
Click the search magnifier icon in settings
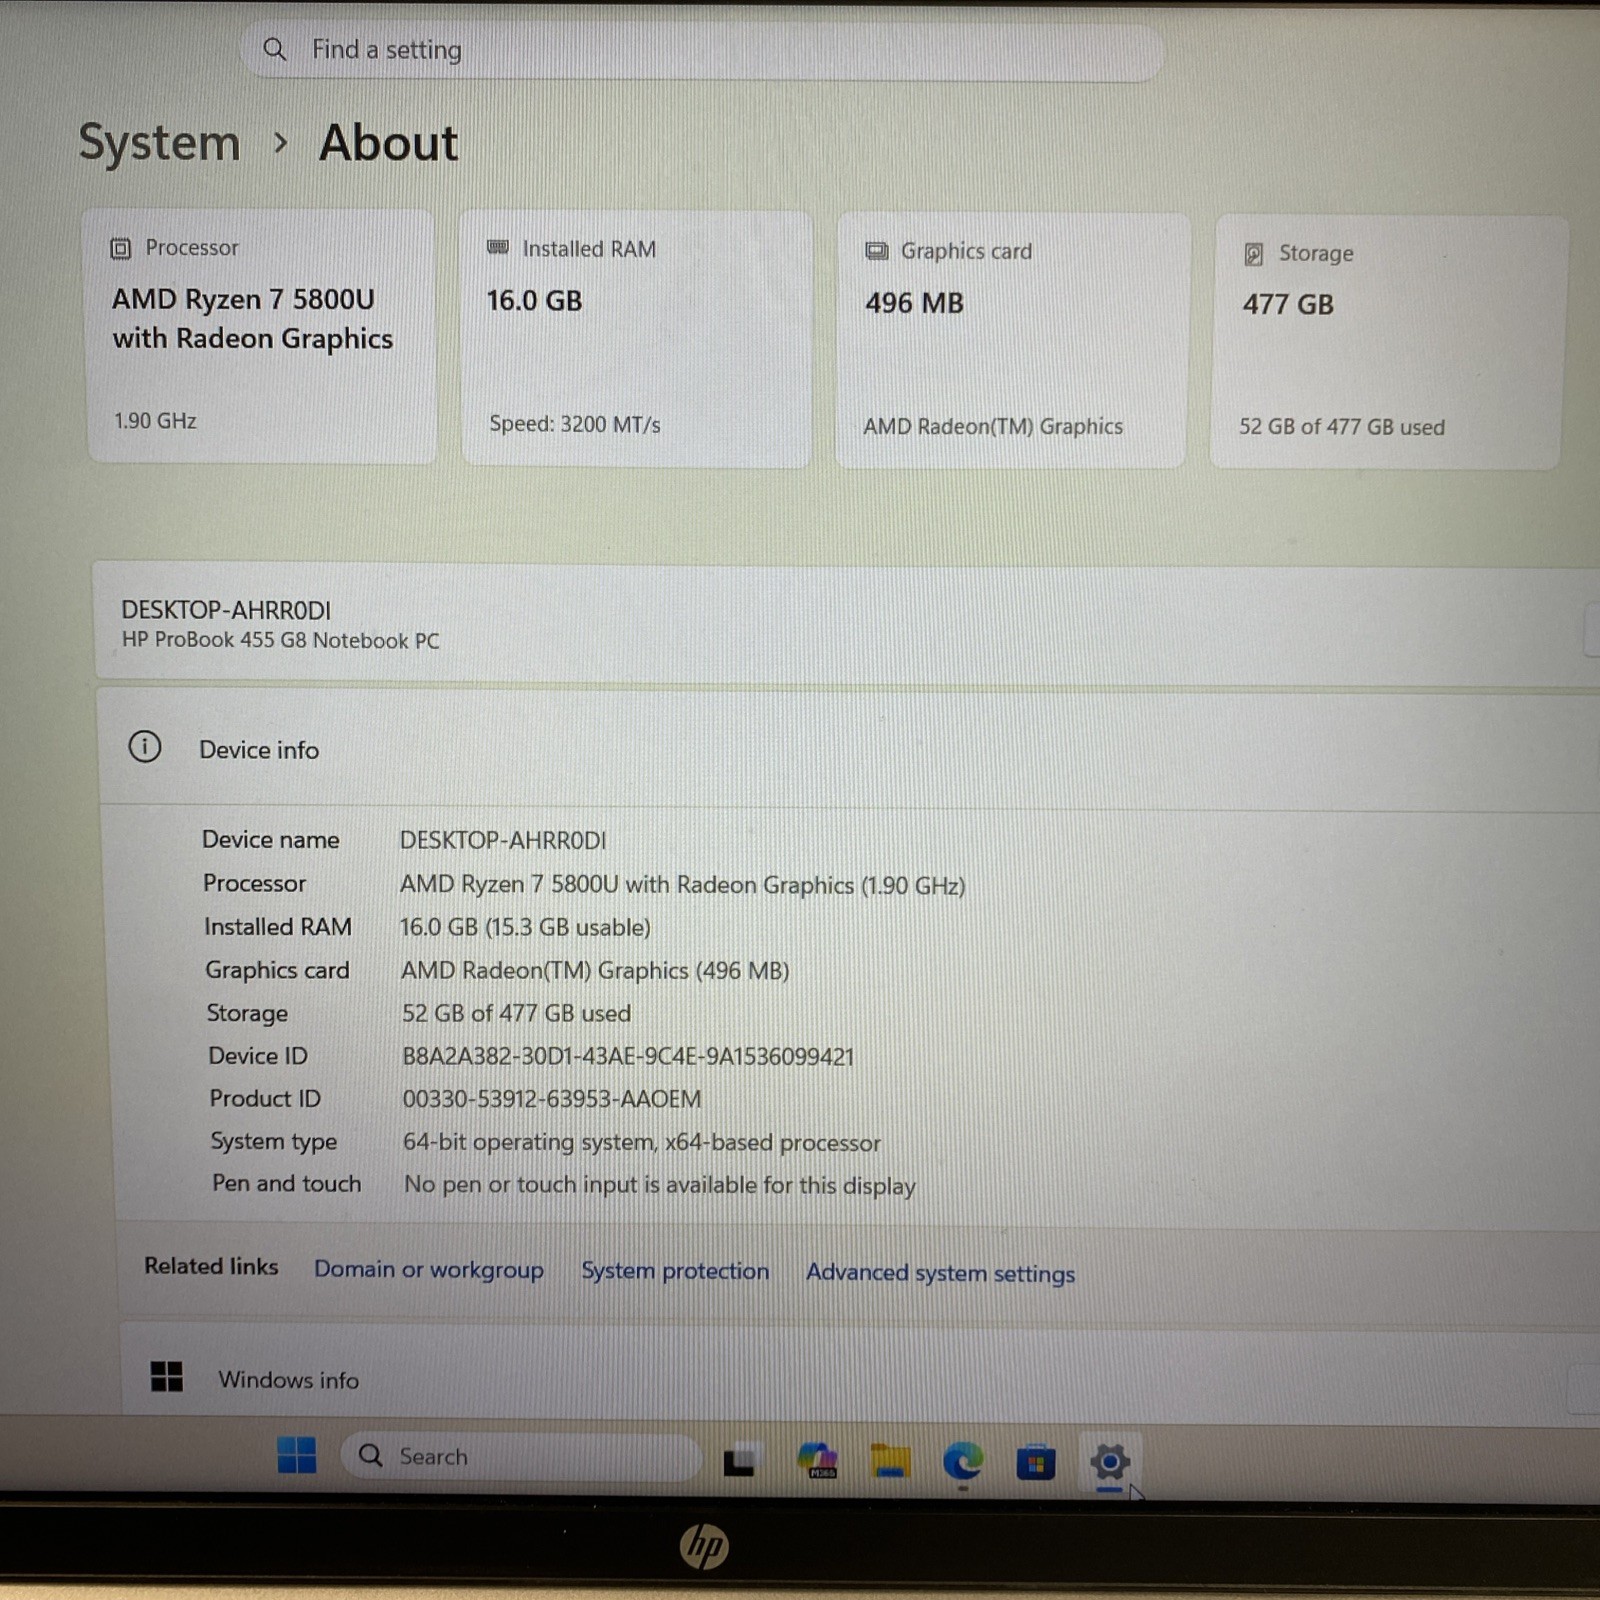[274, 49]
